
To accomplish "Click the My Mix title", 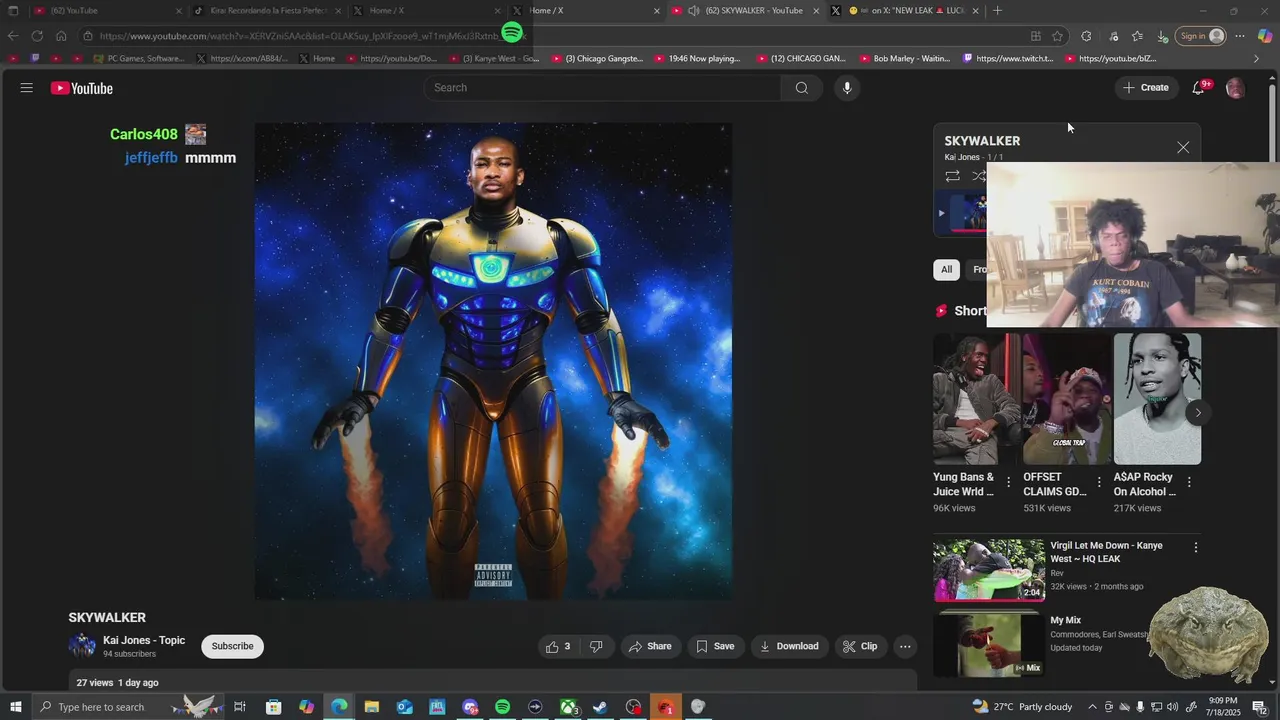I will coord(1065,620).
